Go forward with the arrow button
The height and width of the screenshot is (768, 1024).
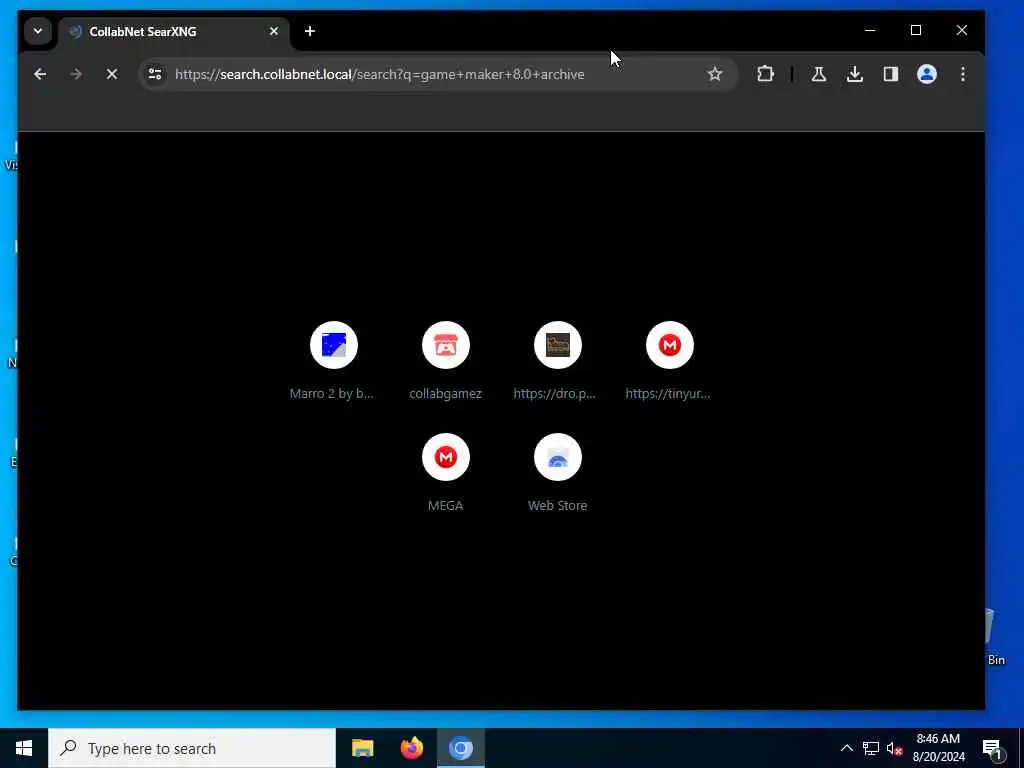(76, 74)
